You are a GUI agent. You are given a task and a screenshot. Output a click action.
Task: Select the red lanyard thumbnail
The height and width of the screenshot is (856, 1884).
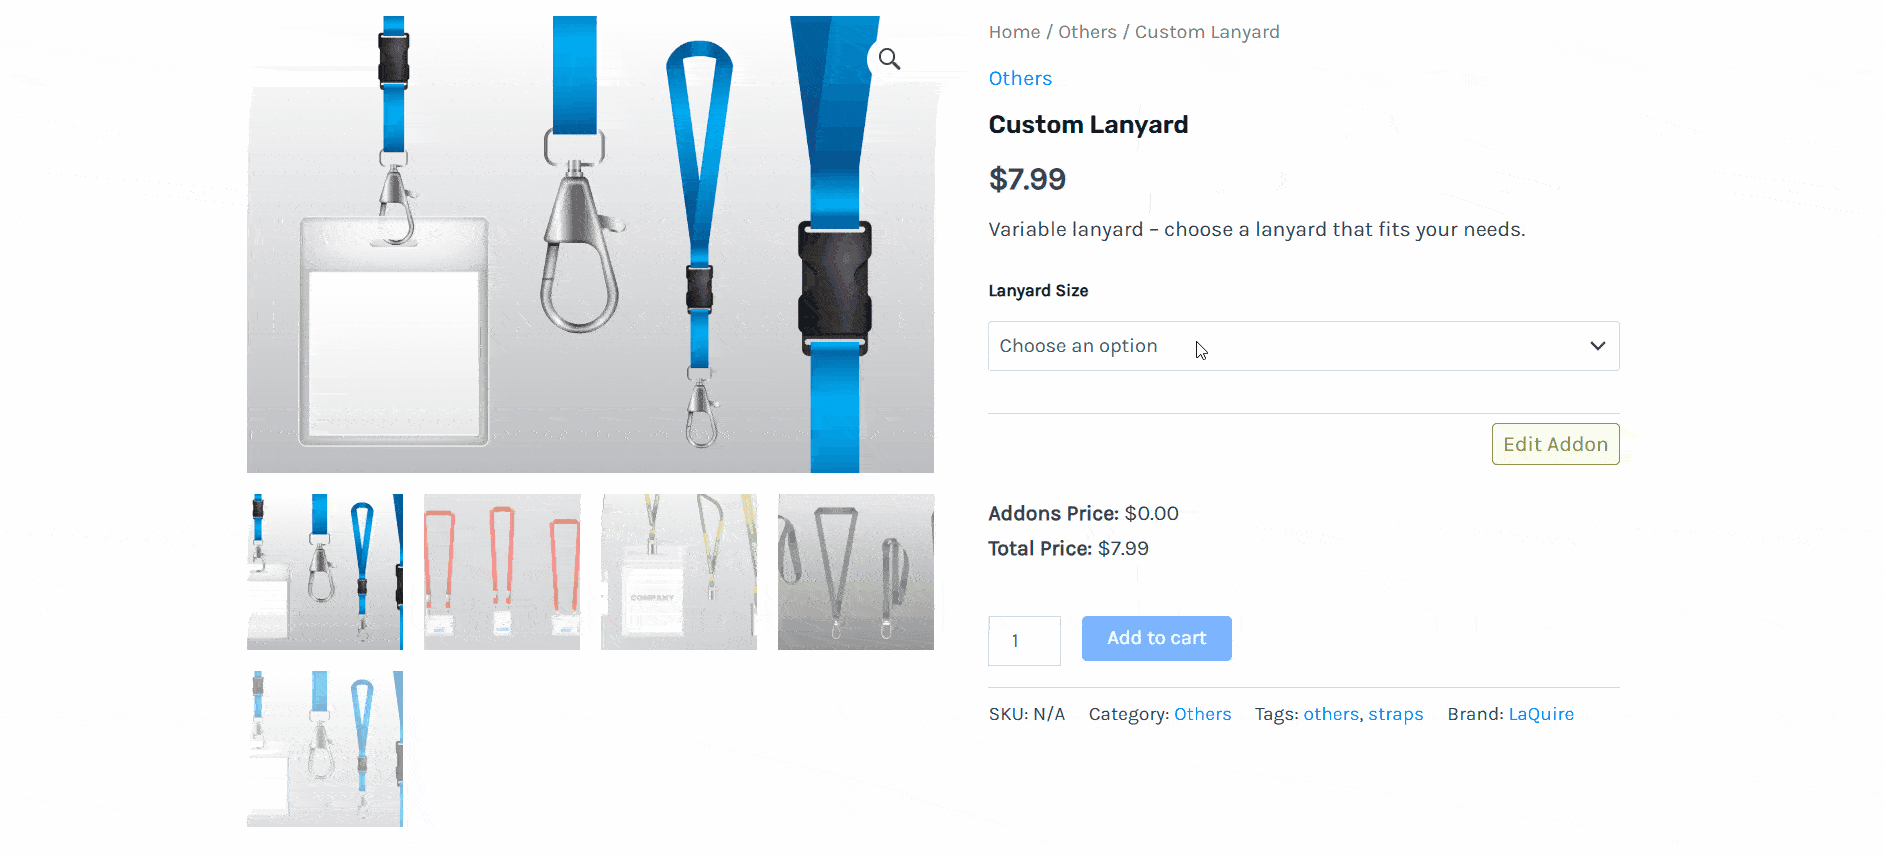click(502, 572)
